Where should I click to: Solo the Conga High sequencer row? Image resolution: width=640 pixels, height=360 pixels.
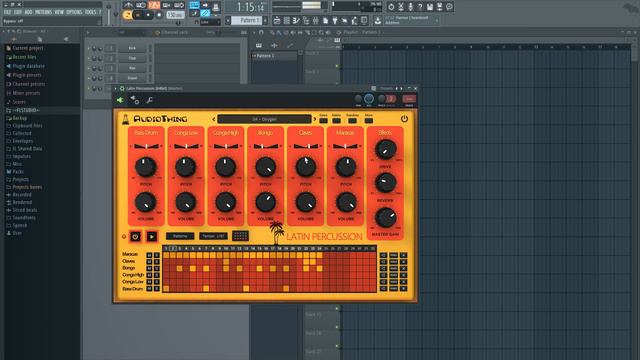click(157, 275)
